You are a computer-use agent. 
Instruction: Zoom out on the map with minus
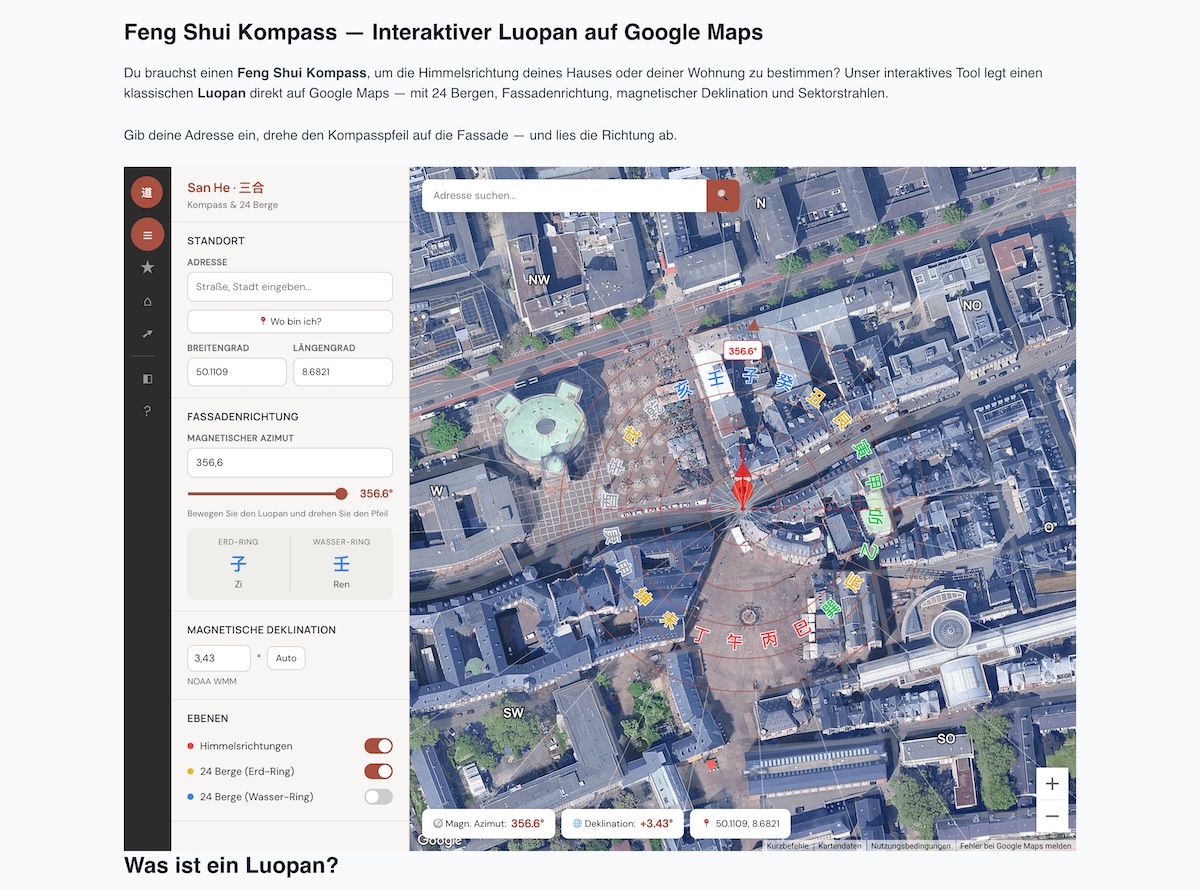1052,817
